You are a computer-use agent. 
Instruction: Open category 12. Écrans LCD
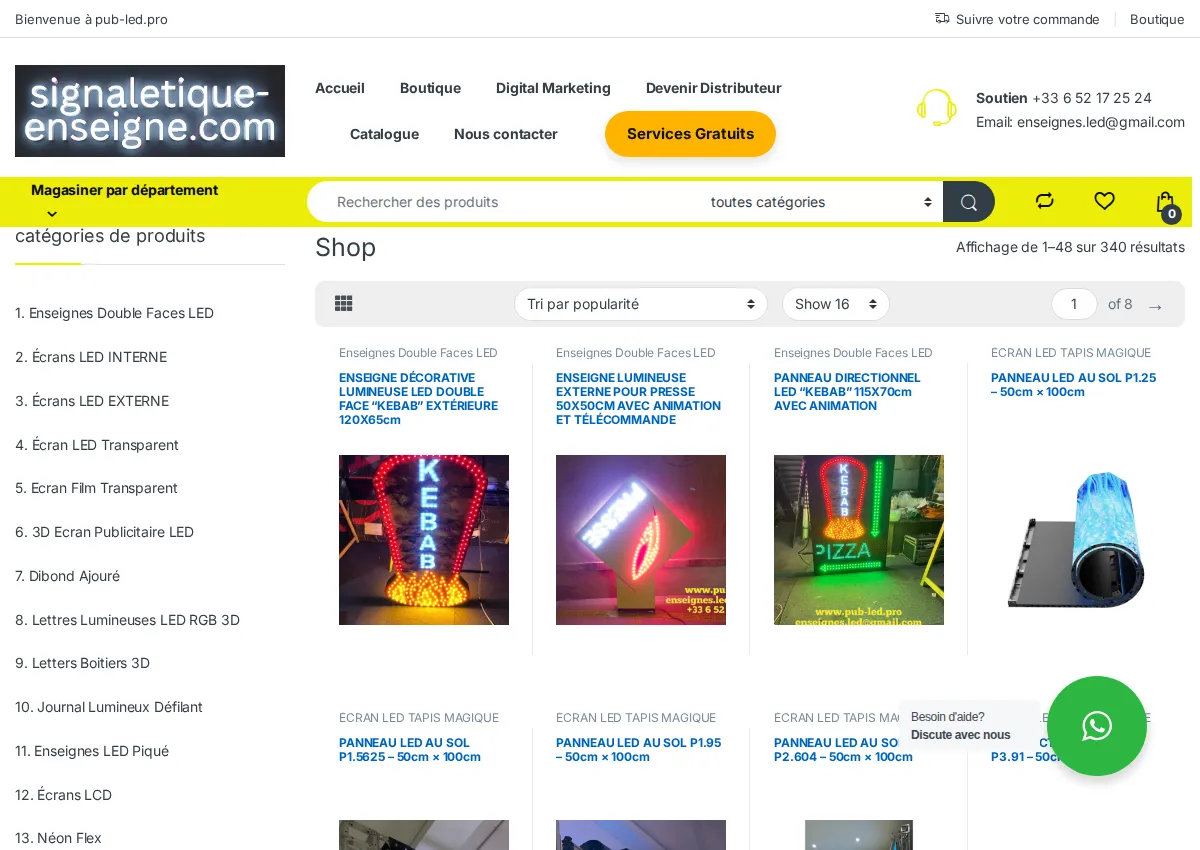pos(63,795)
